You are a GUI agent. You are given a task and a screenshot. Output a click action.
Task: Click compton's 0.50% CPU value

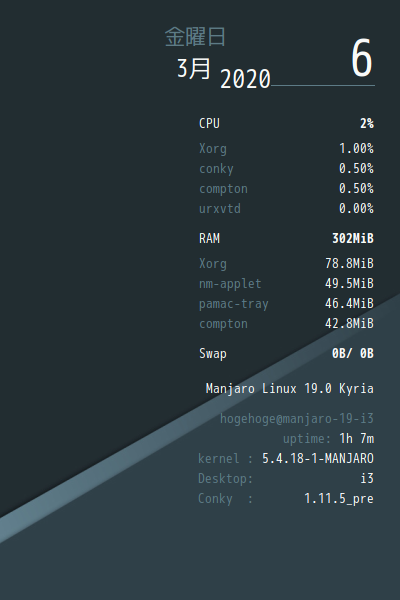click(356, 188)
